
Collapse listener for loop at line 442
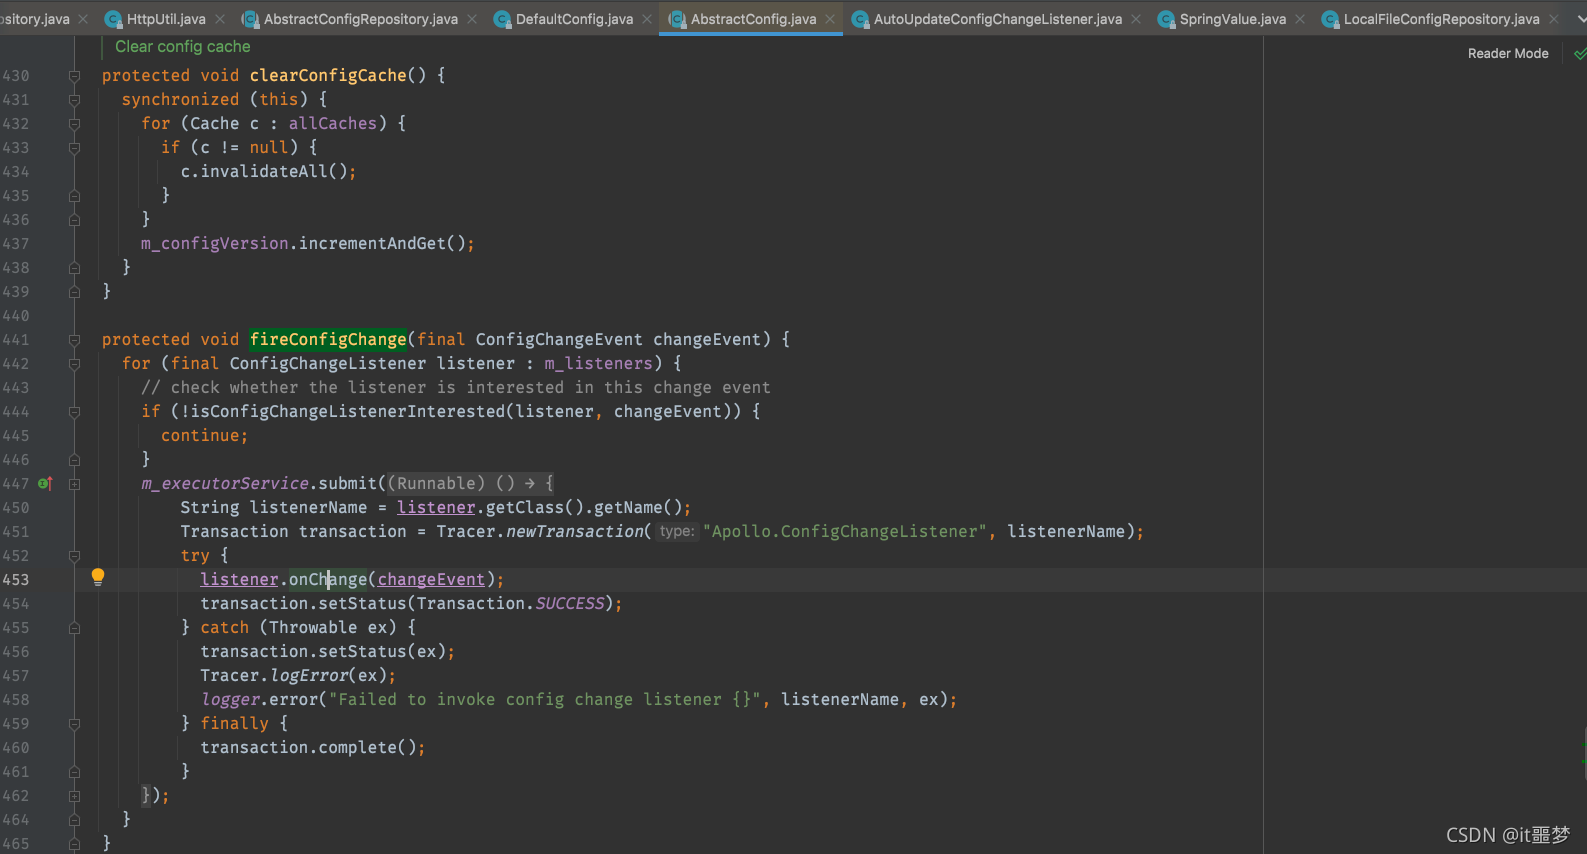coord(74,364)
